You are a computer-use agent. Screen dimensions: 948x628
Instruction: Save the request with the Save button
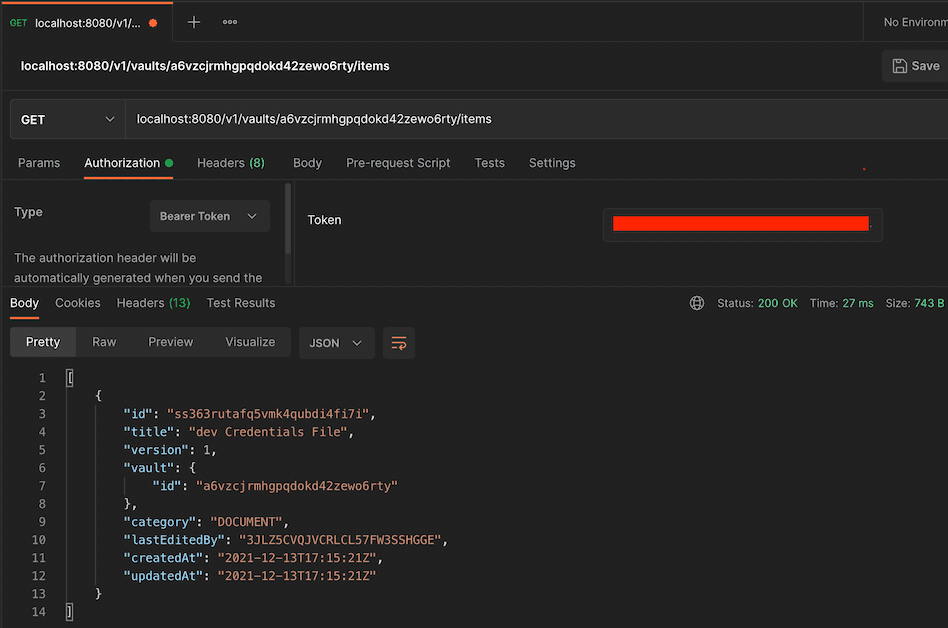pos(915,66)
